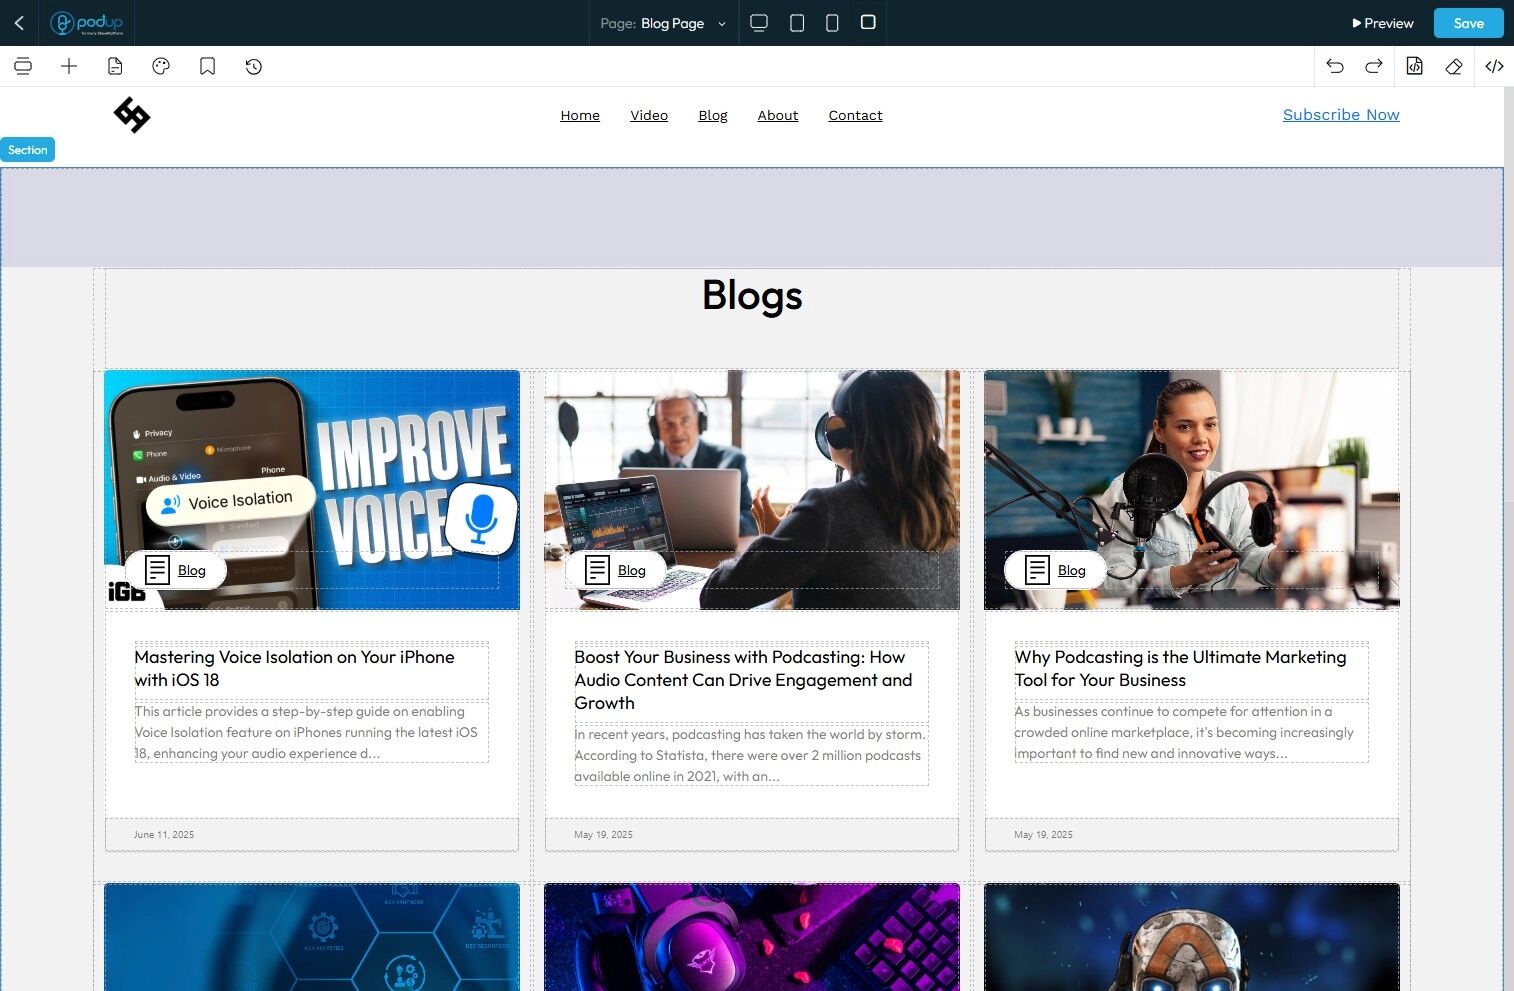This screenshot has height=991, width=1514.
Task: Select excerpt starting 'As businesses continue to compete'
Action: click(1192, 732)
